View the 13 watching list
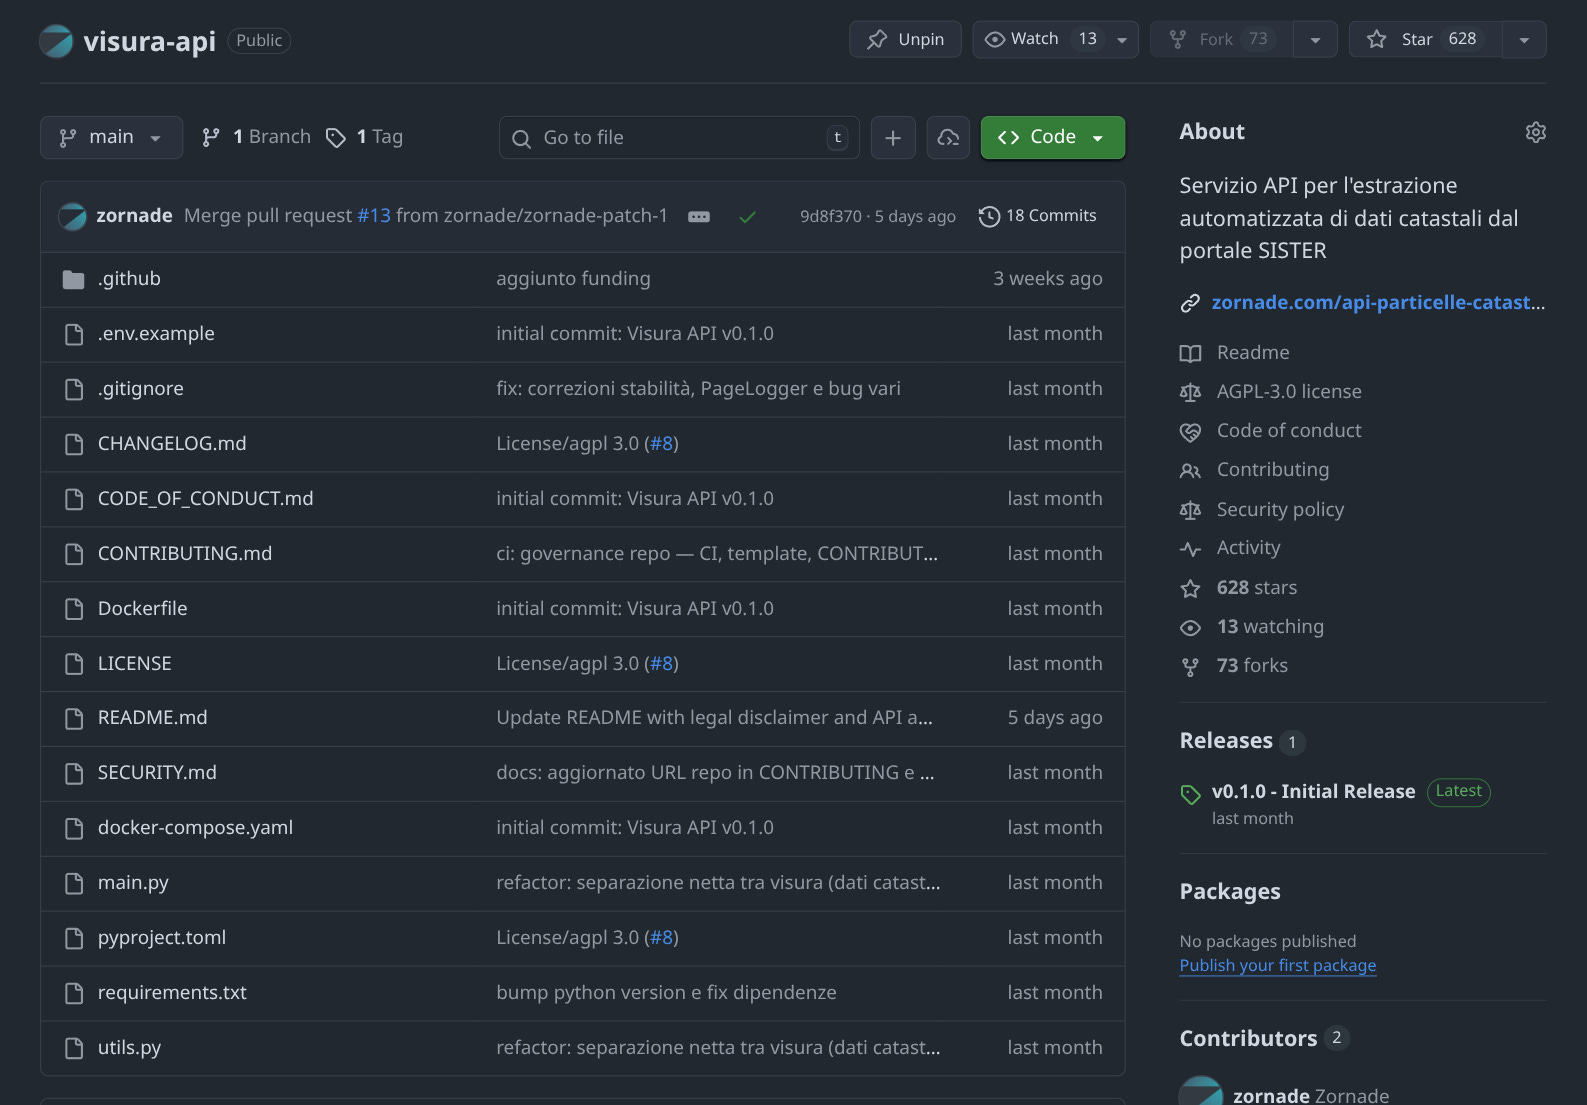This screenshot has height=1105, width=1587. (x=1270, y=627)
